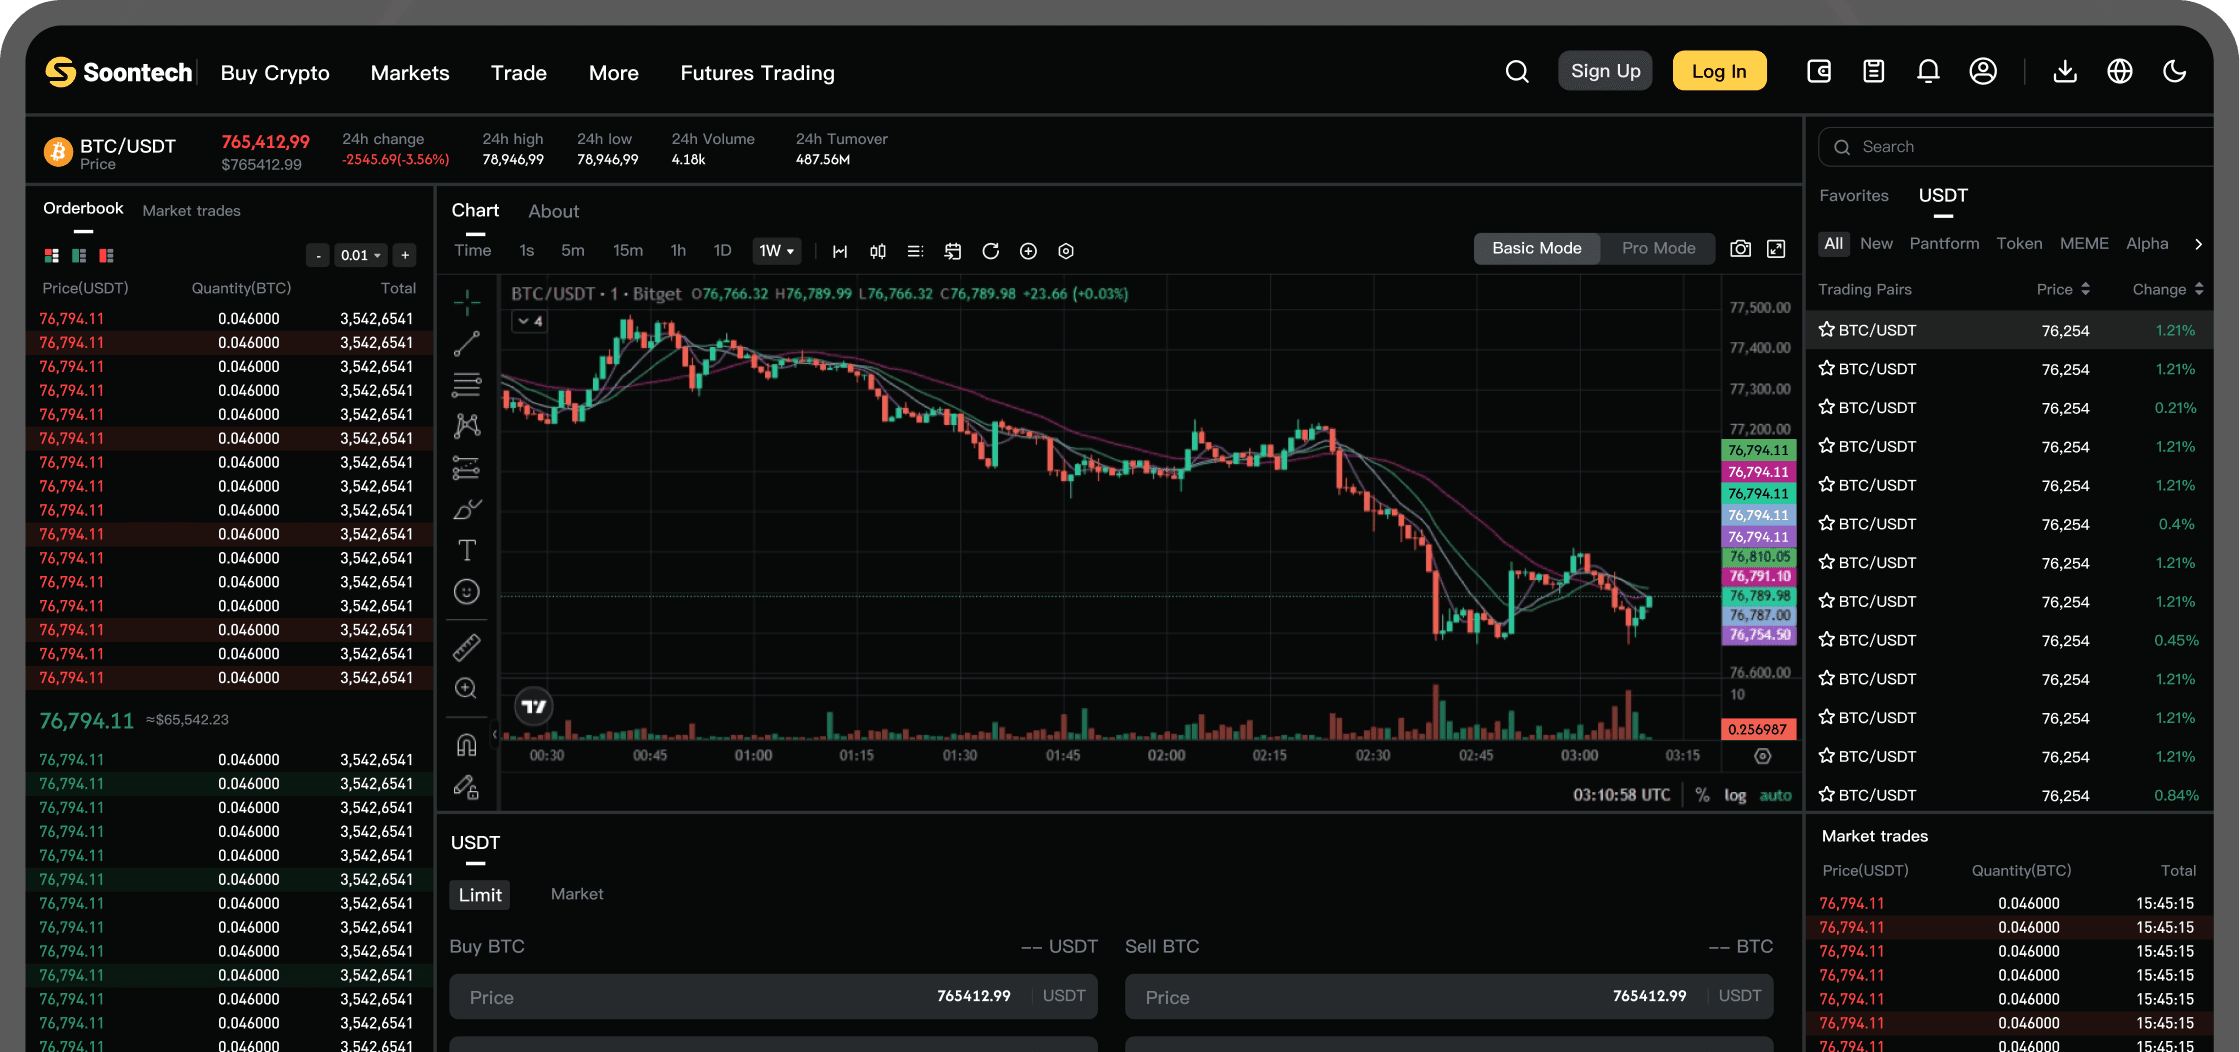Switch to Market trades tab
The height and width of the screenshot is (1052, 2240).
tap(191, 211)
